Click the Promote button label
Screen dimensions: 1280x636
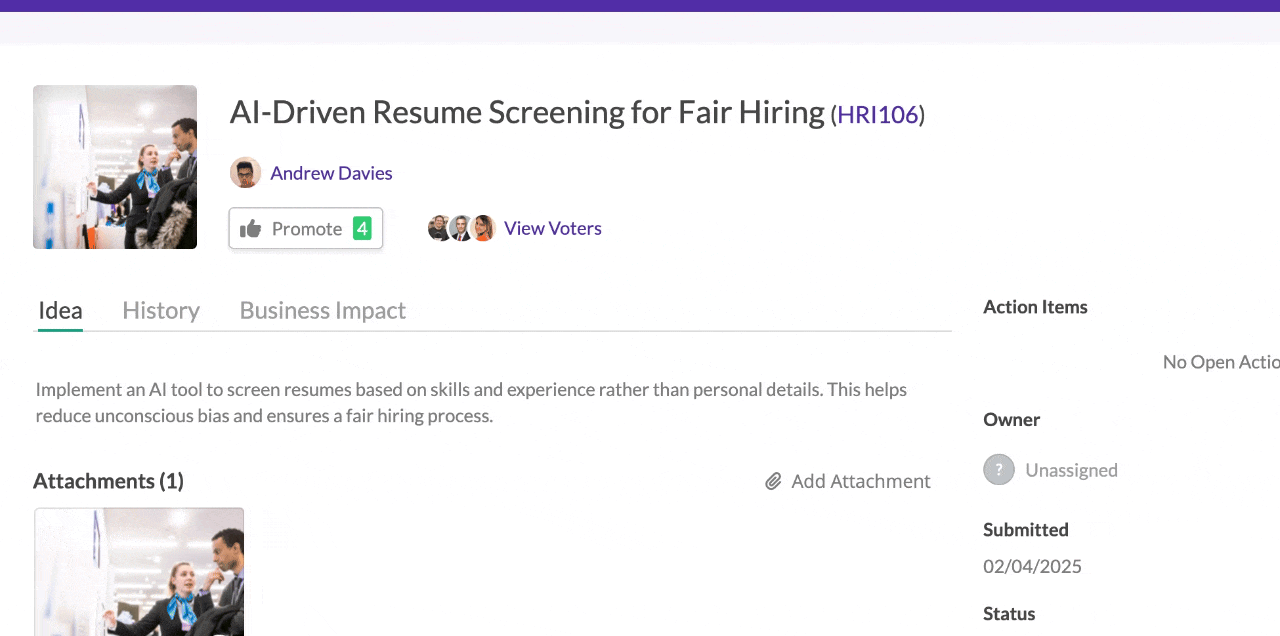(x=307, y=229)
